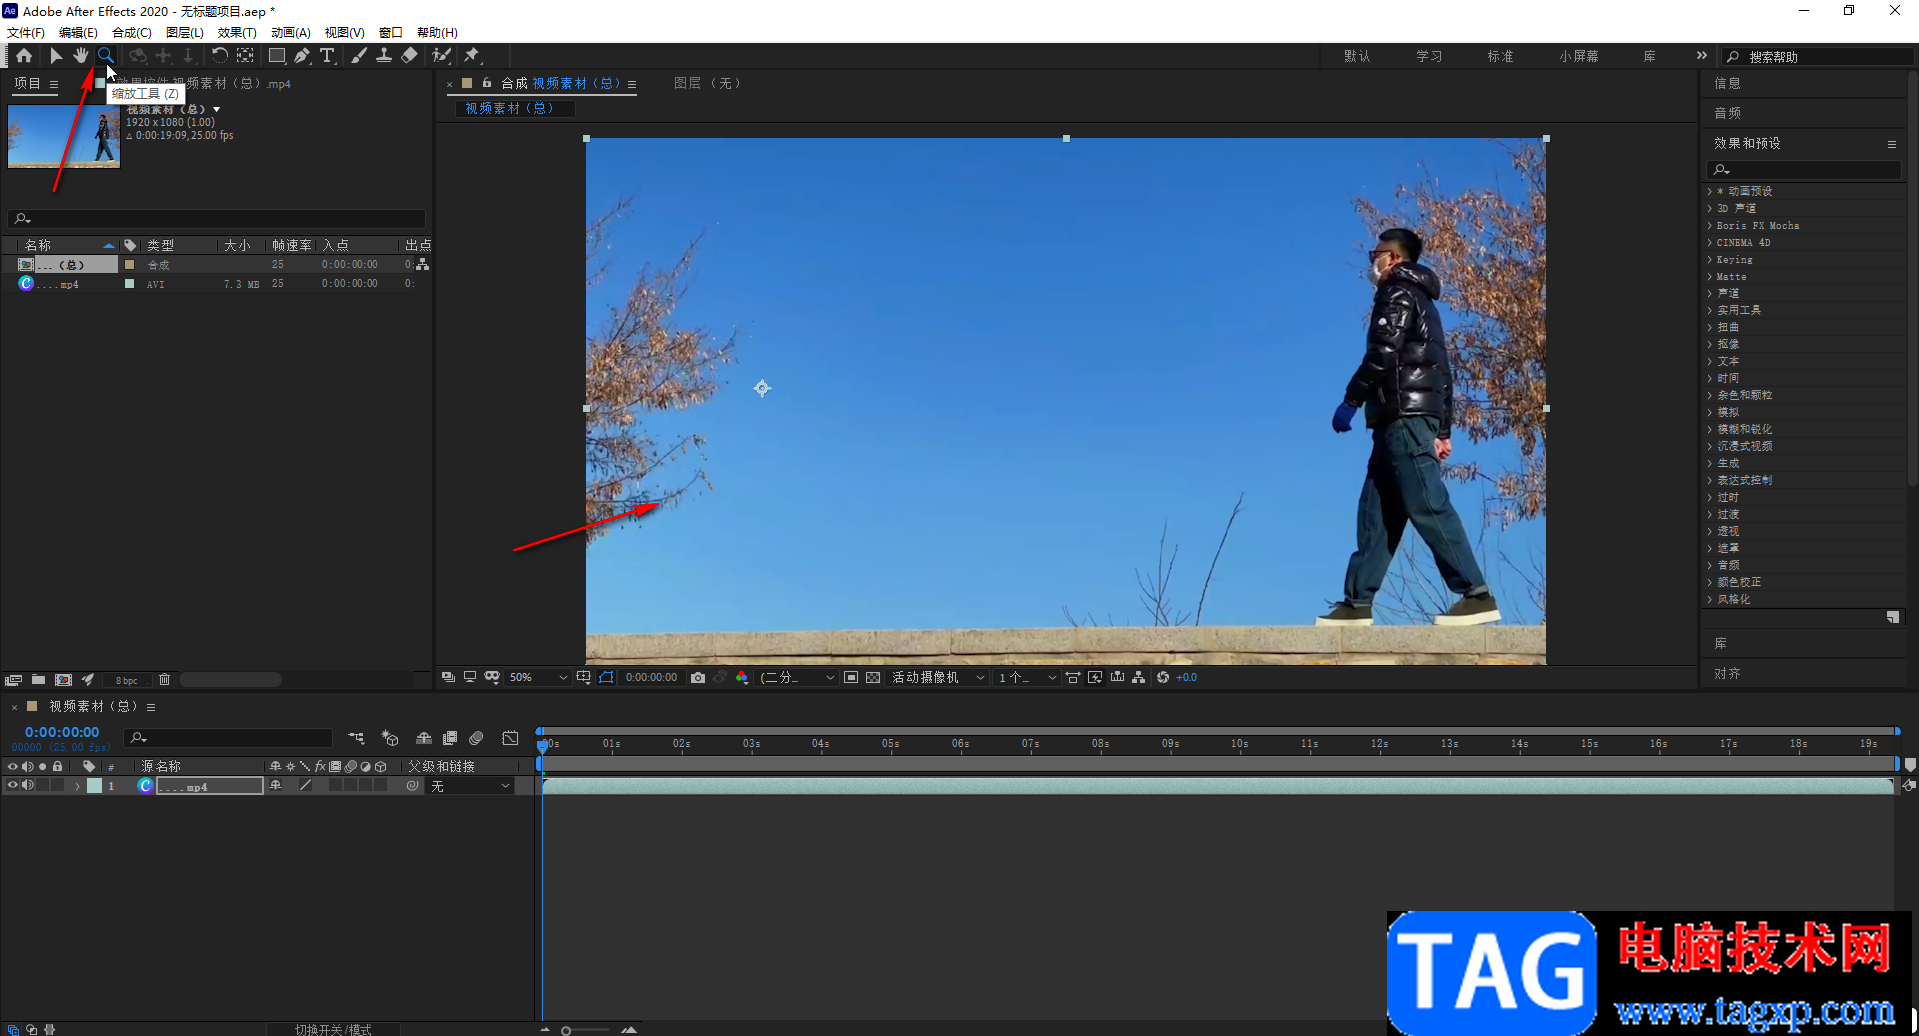Enable motion blur for all layers in timeline

(x=476, y=738)
